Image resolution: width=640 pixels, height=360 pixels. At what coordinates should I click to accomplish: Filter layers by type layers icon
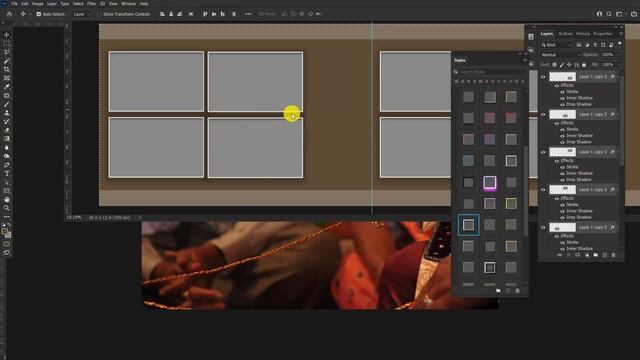pyautogui.click(x=595, y=45)
